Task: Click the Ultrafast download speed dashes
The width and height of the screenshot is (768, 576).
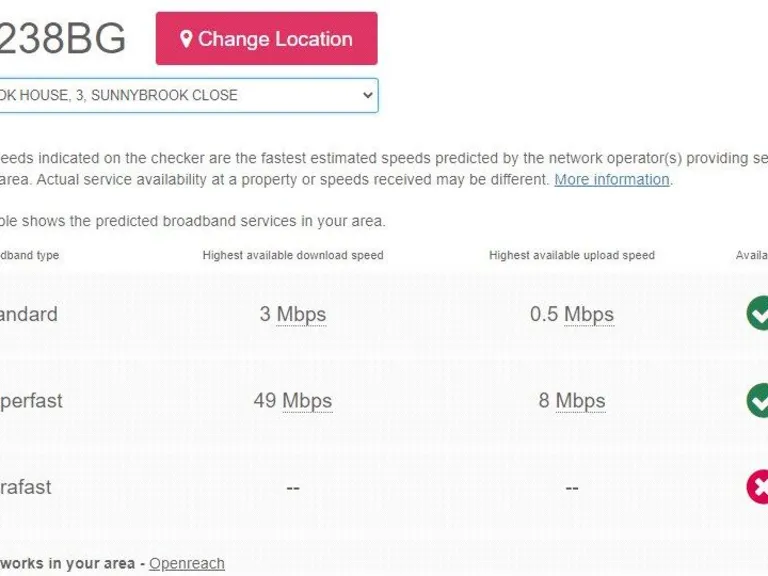Action: click(x=292, y=488)
